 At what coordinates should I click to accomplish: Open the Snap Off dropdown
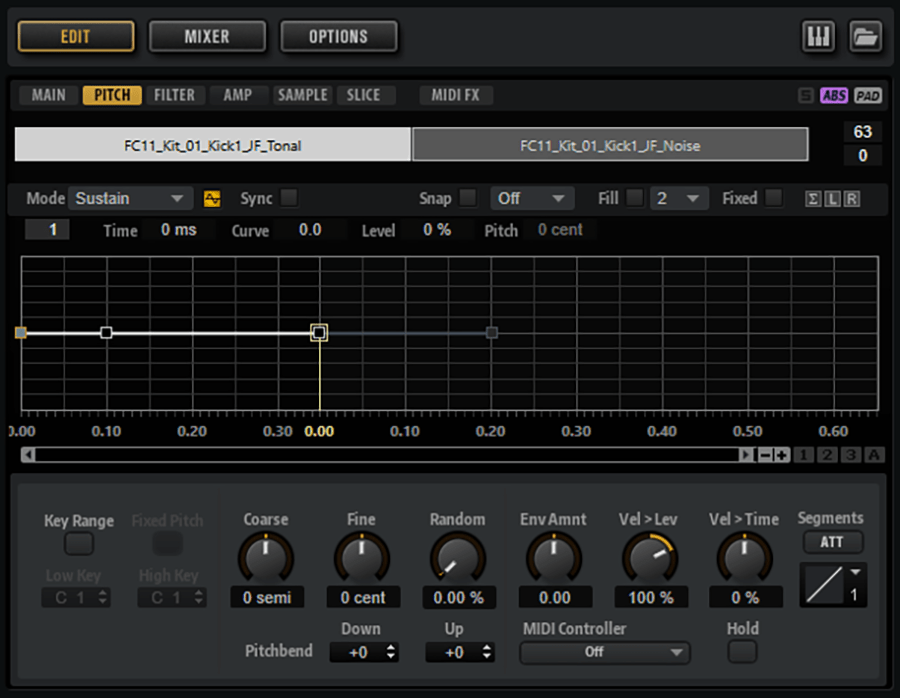532,198
